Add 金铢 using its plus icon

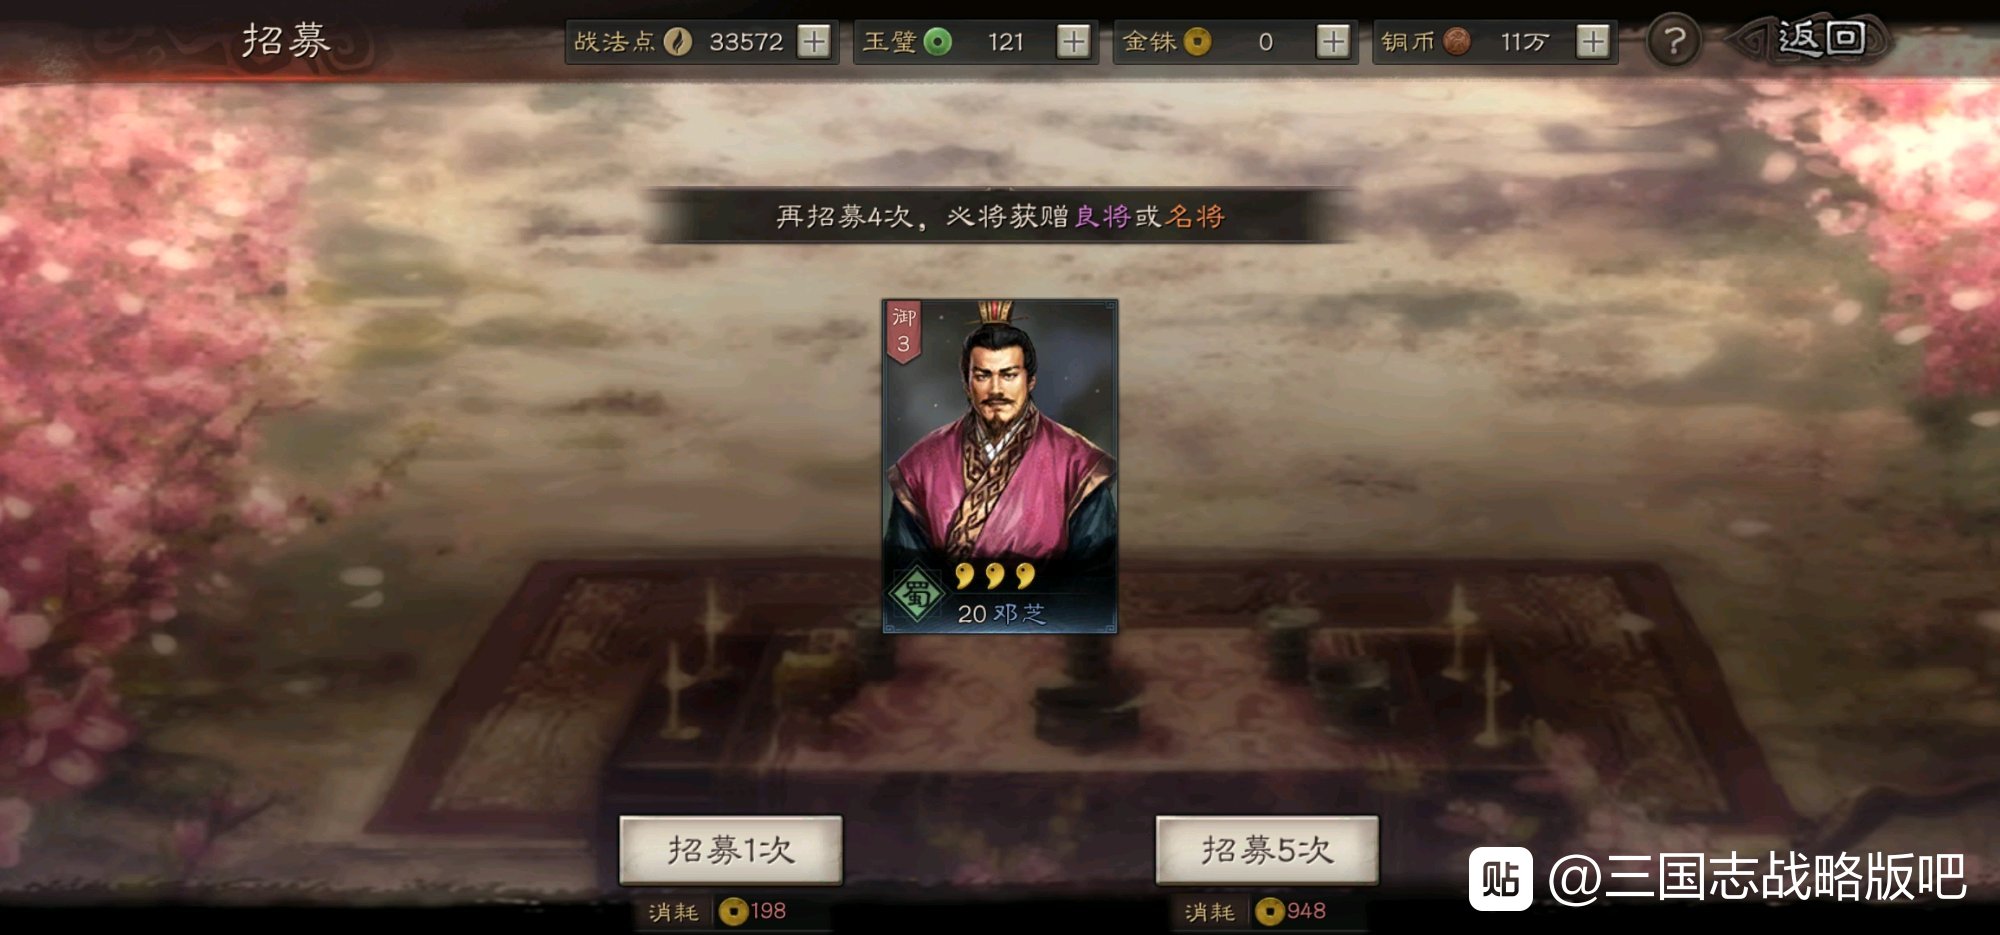[1333, 42]
